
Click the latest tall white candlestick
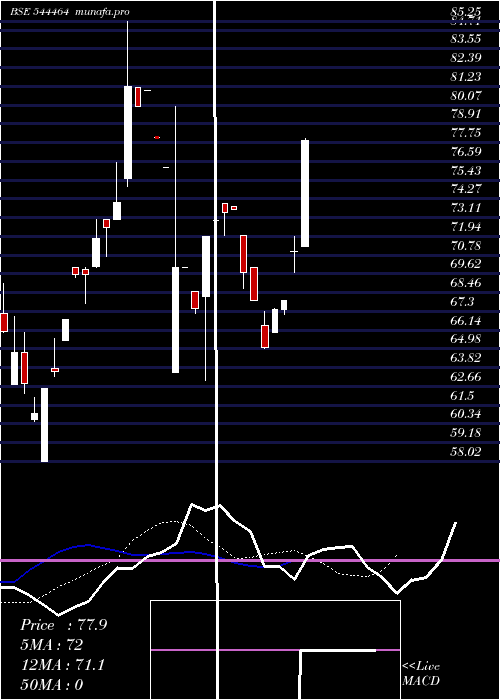click(x=305, y=193)
